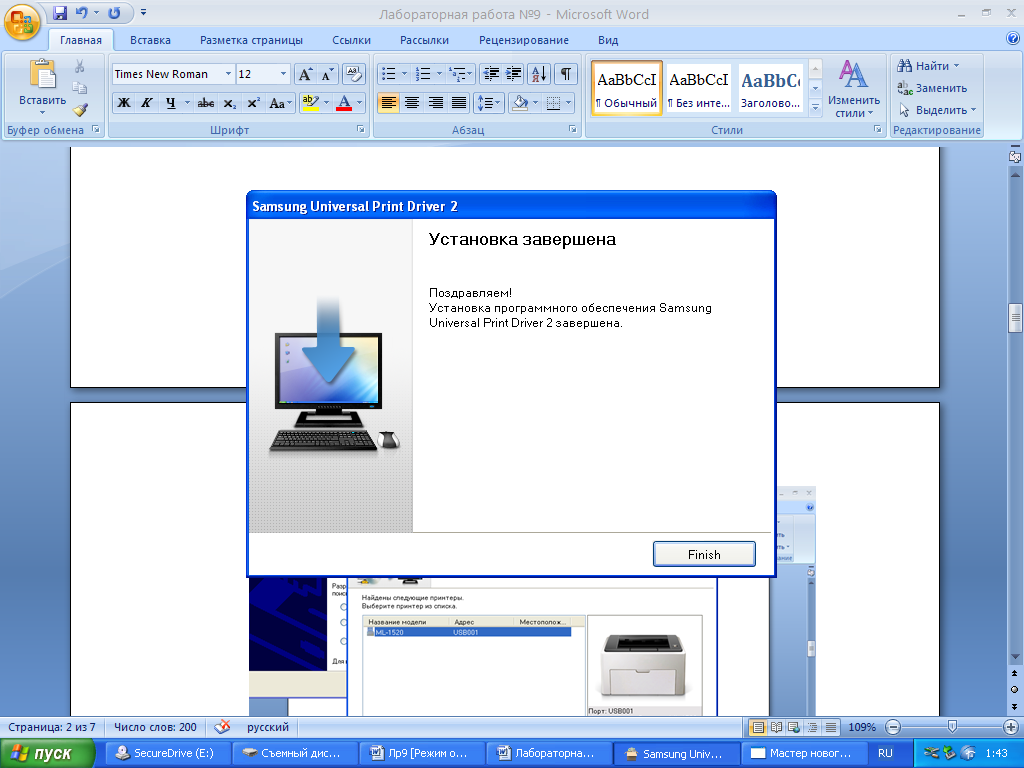The width and height of the screenshot is (1024, 768).
Task: Apply shading paint bucket
Action: [520, 103]
